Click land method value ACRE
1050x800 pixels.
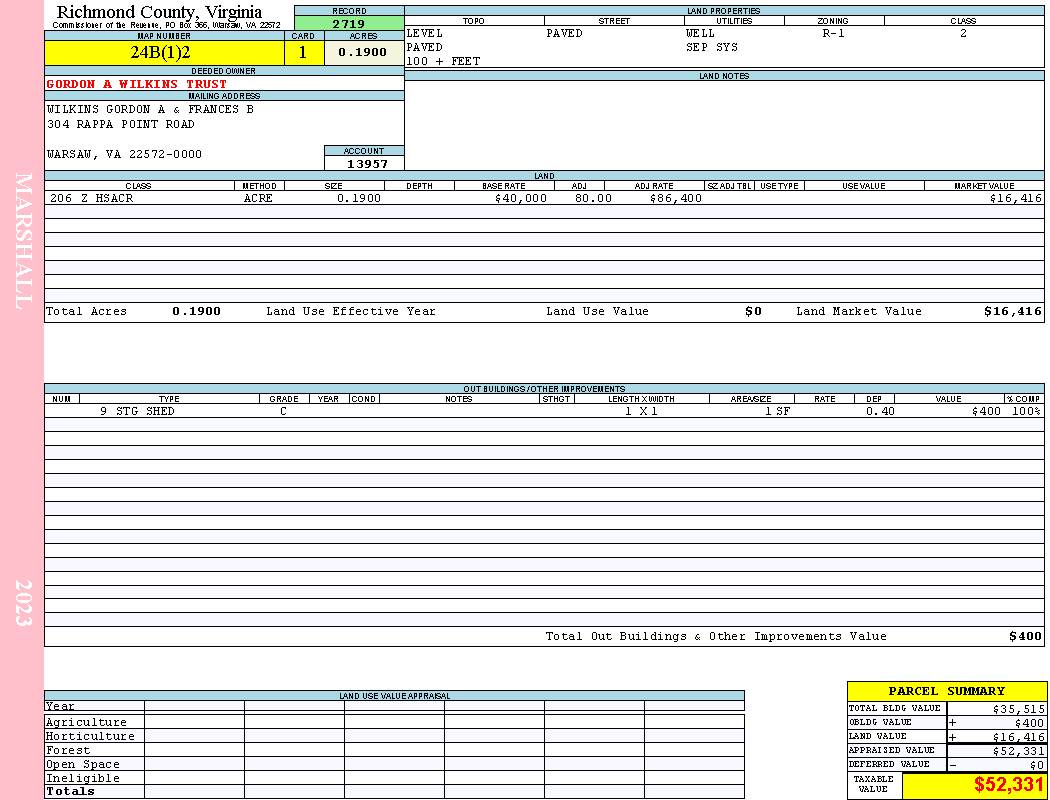coord(258,198)
